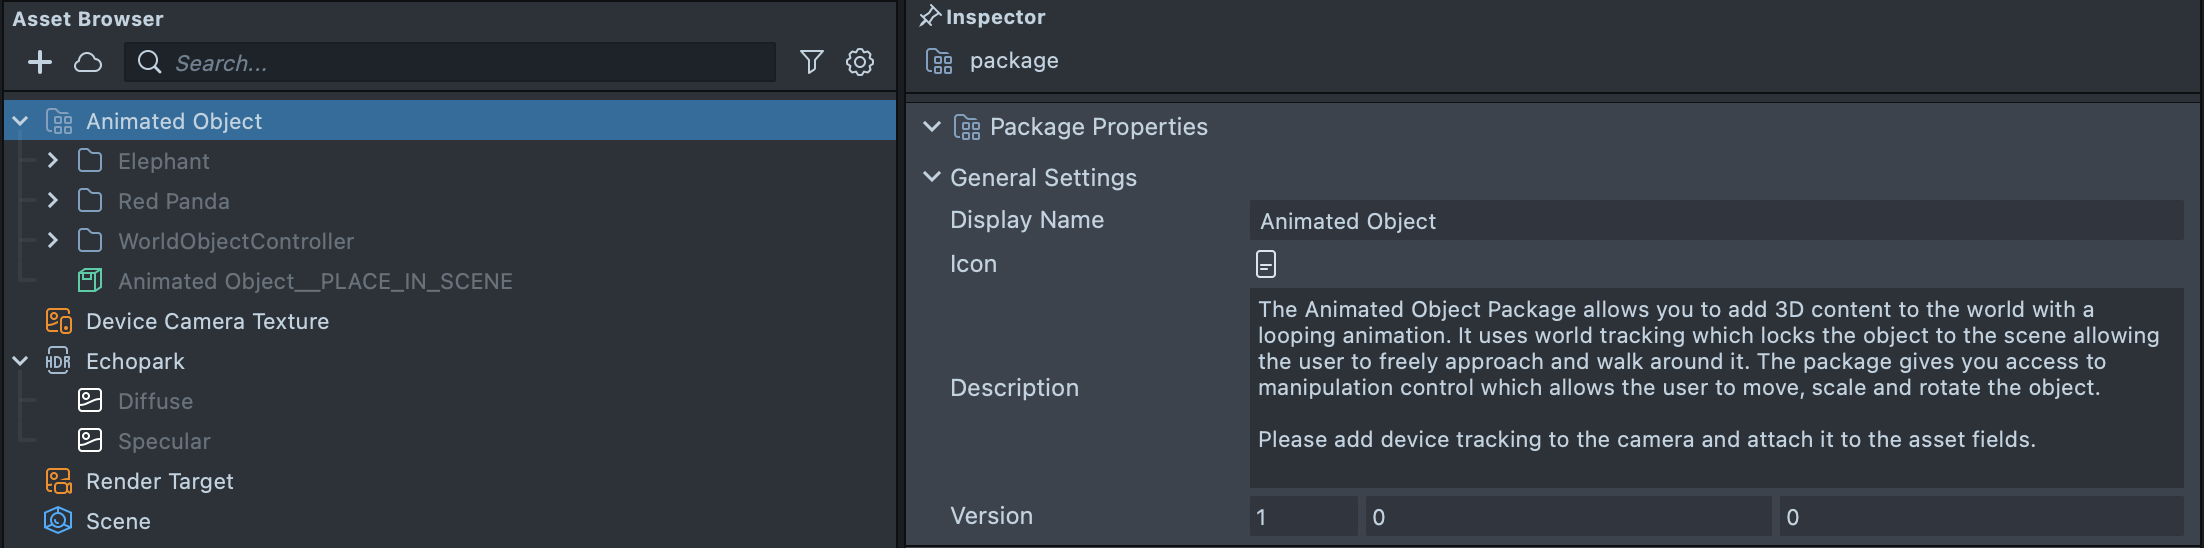Open the cloud asset library icon
Screen dimensions: 2204x548
88,63
